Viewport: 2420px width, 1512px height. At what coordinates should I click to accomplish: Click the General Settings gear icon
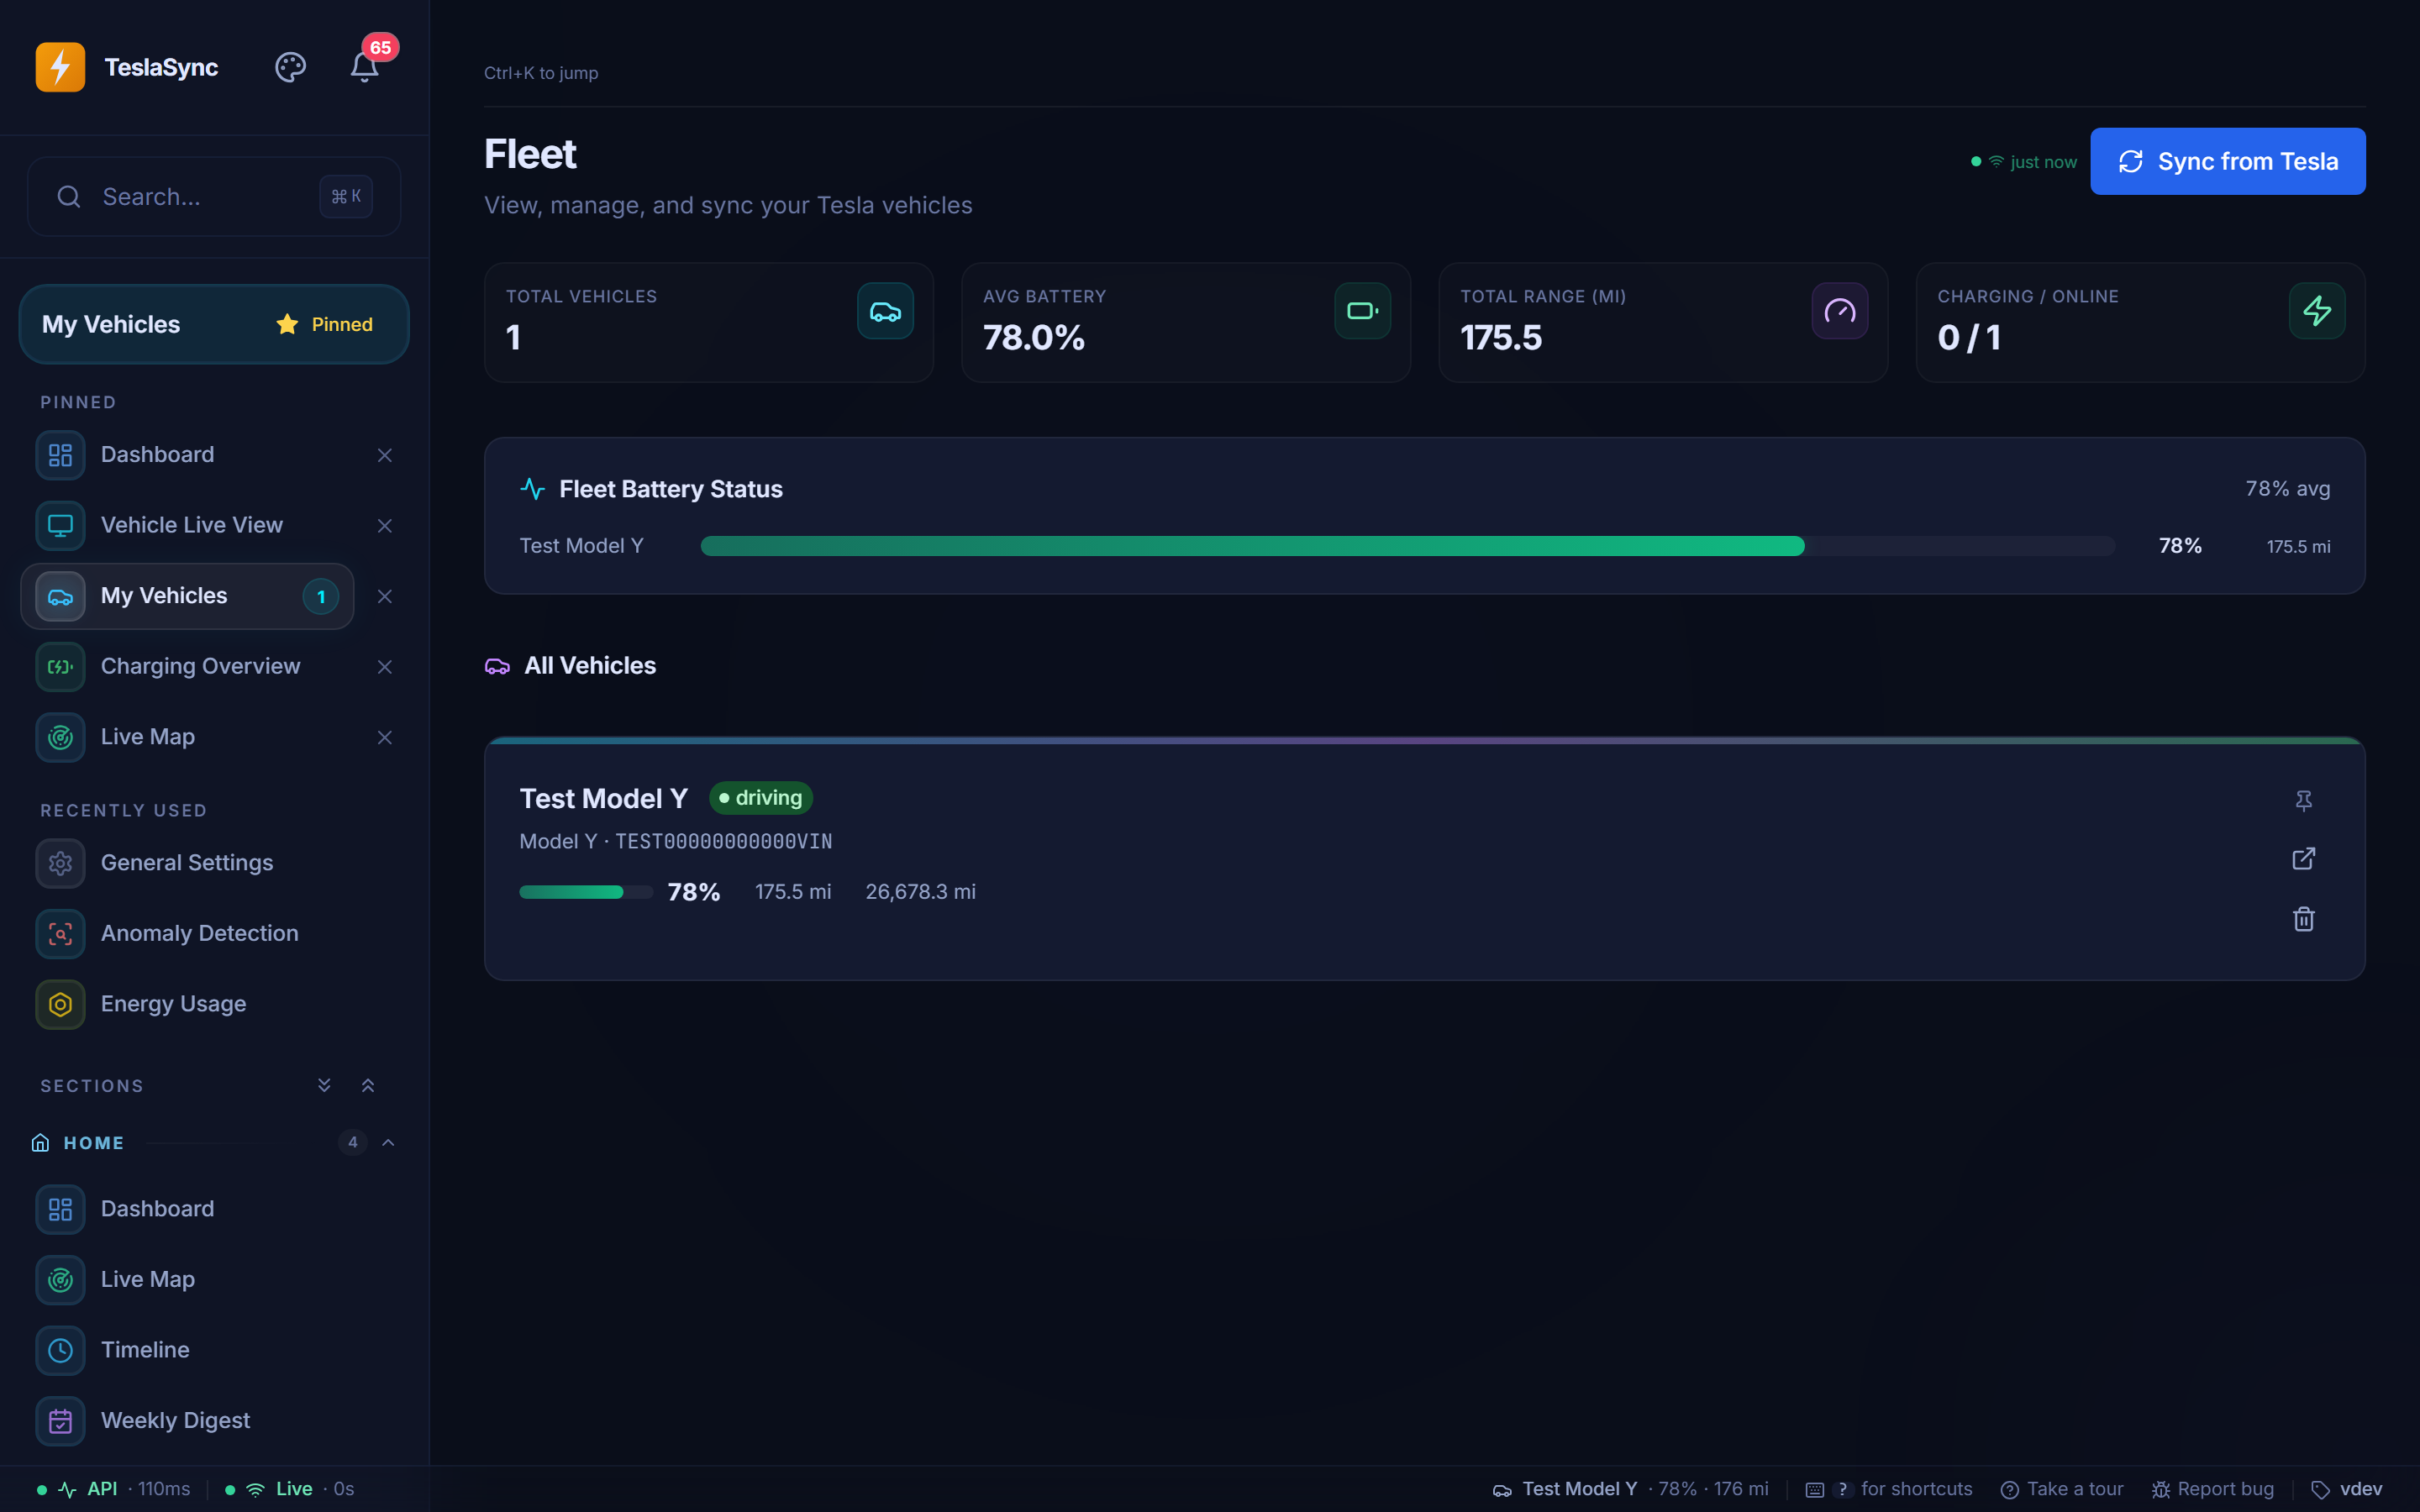coord(60,863)
